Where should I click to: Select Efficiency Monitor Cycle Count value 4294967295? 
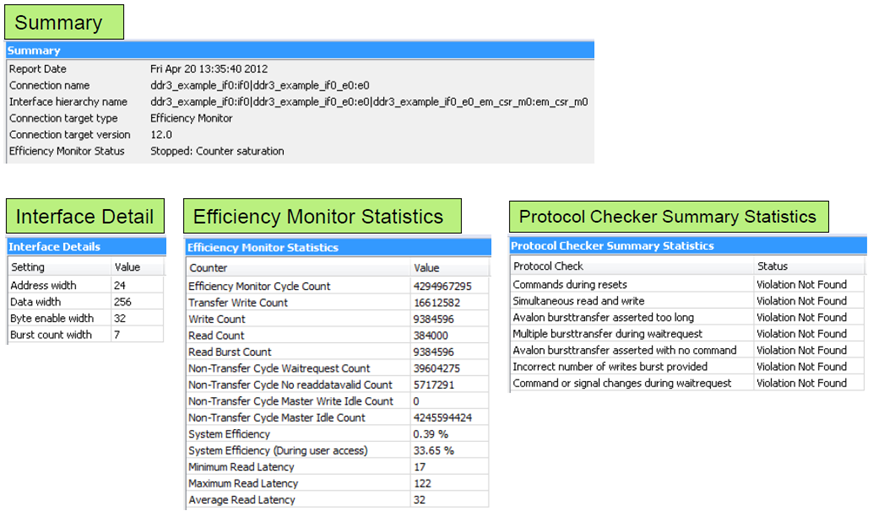pos(443,286)
